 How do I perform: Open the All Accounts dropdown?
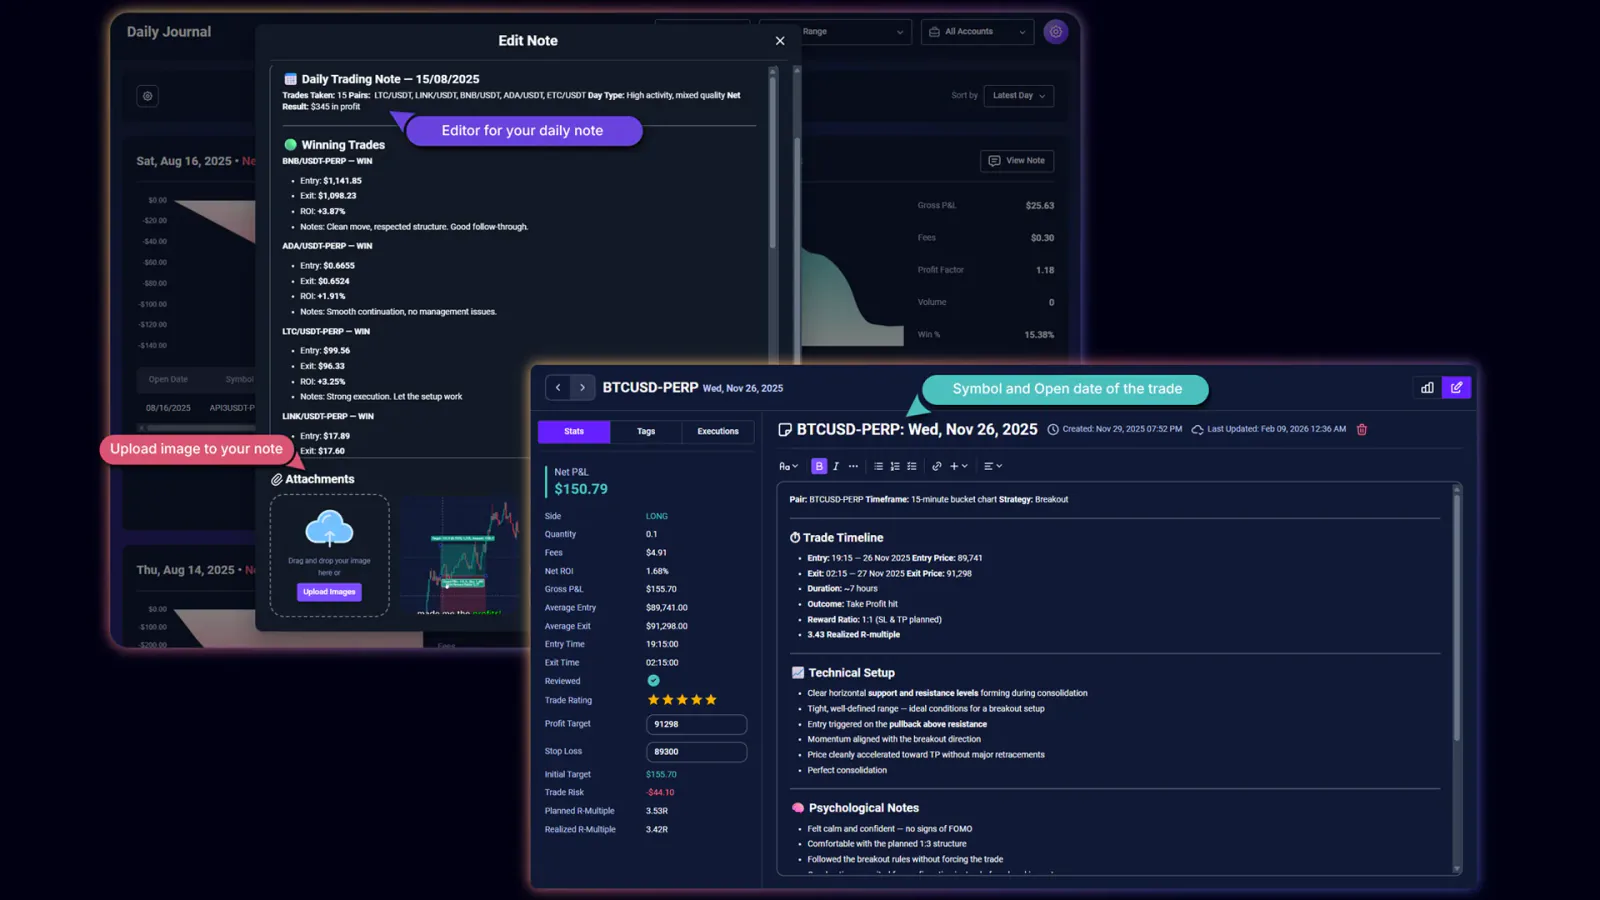(976, 31)
